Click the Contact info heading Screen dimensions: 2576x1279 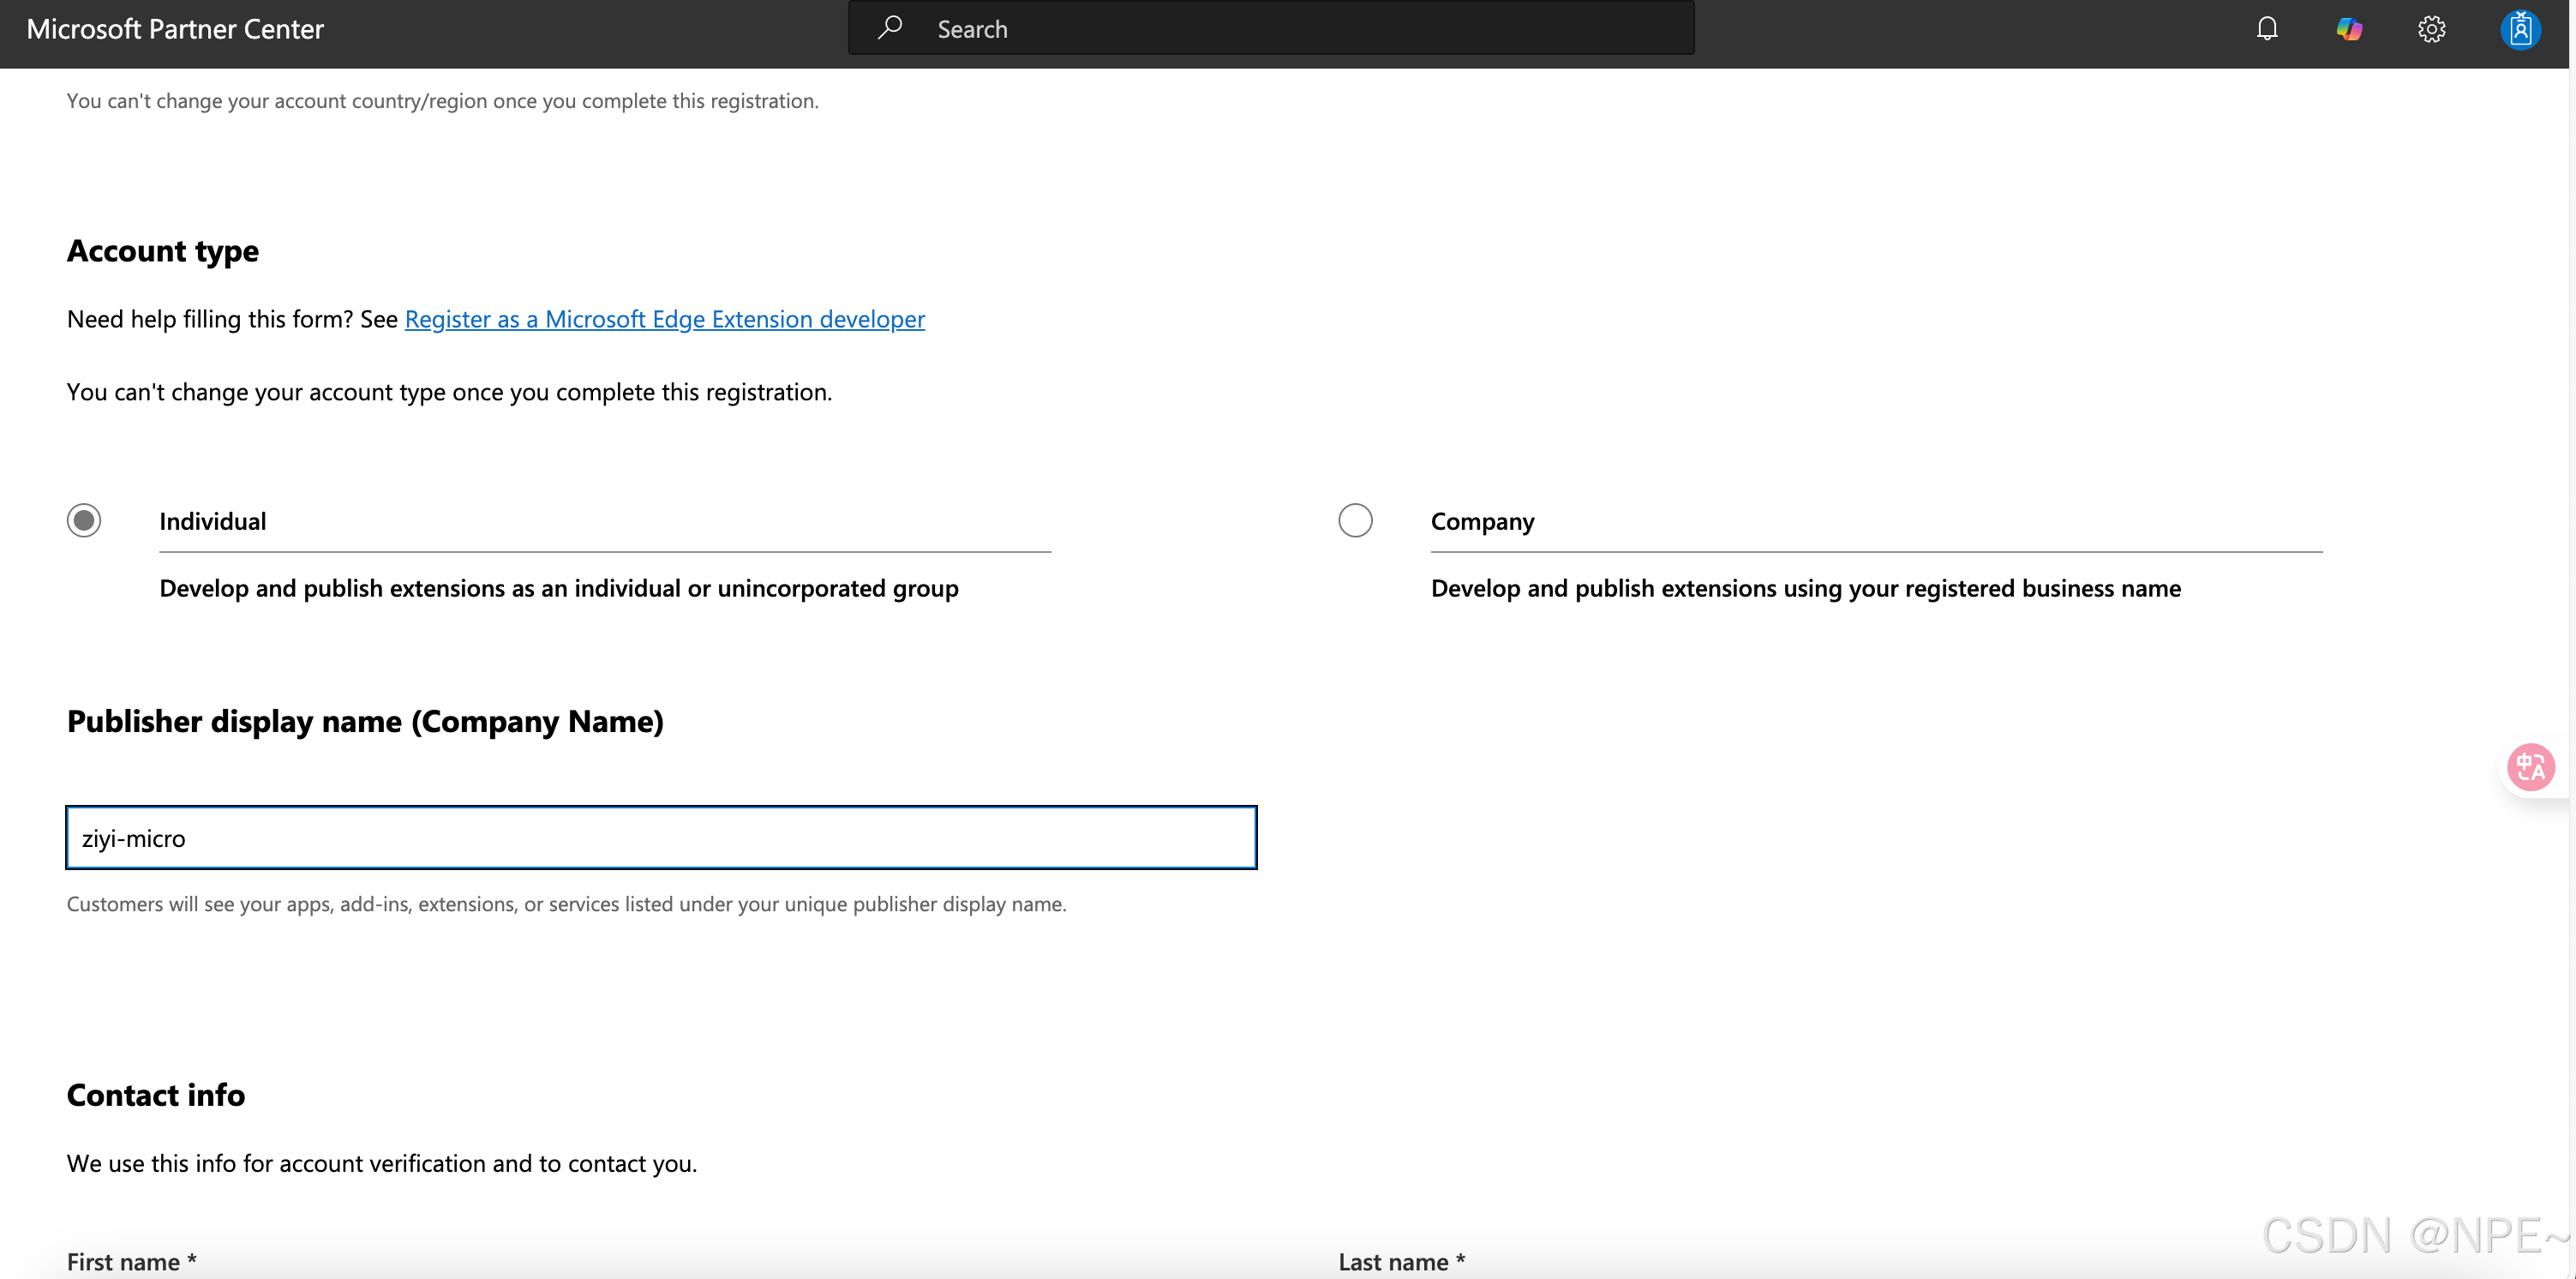tap(156, 1095)
